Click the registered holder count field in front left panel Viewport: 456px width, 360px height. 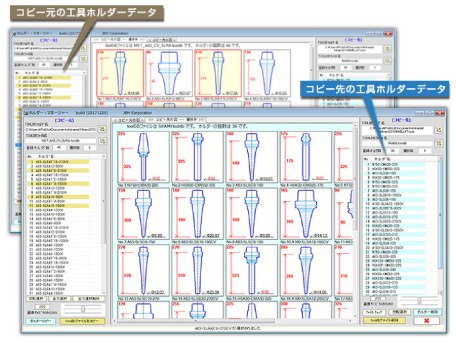[x=59, y=147]
